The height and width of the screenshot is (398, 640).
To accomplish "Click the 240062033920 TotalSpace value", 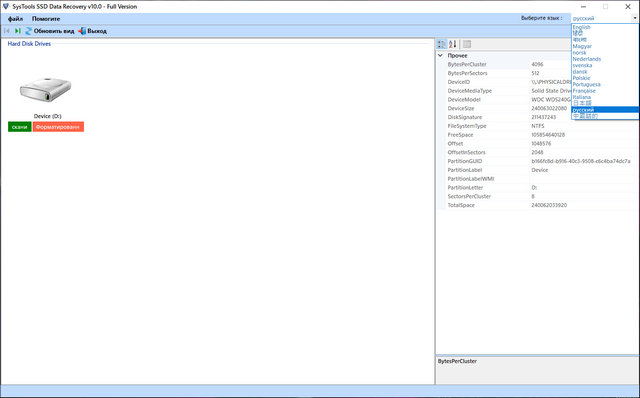I will [x=549, y=205].
